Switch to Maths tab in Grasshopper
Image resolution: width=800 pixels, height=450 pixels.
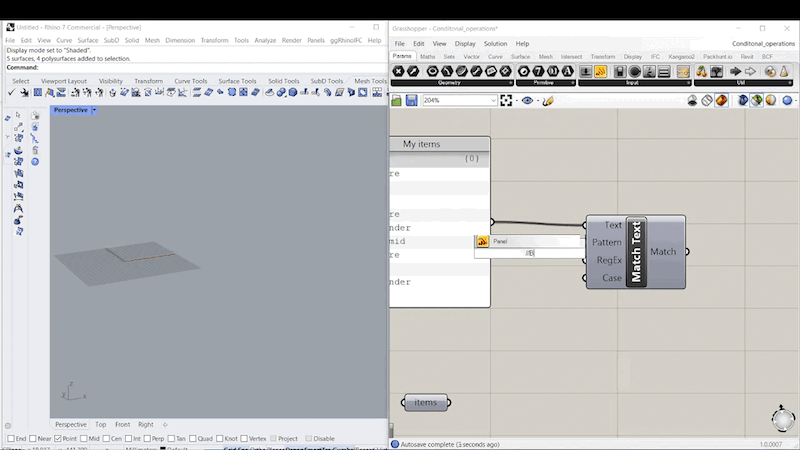pos(428,57)
